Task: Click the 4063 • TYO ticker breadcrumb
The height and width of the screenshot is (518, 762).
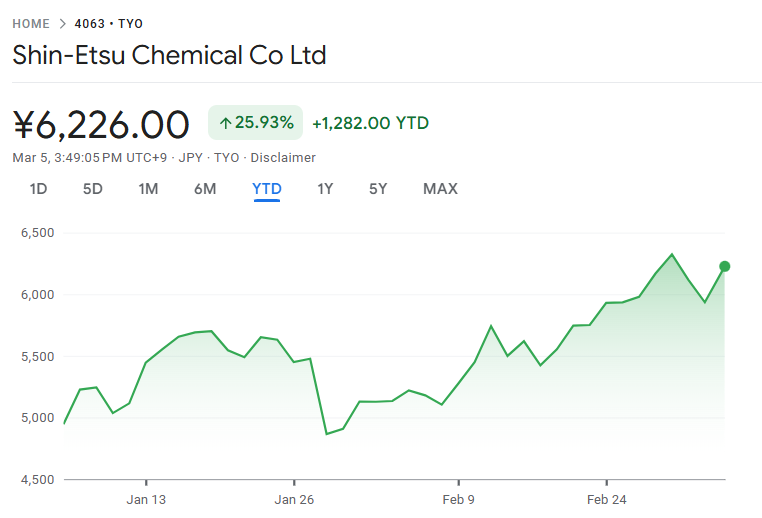Action: (108, 24)
